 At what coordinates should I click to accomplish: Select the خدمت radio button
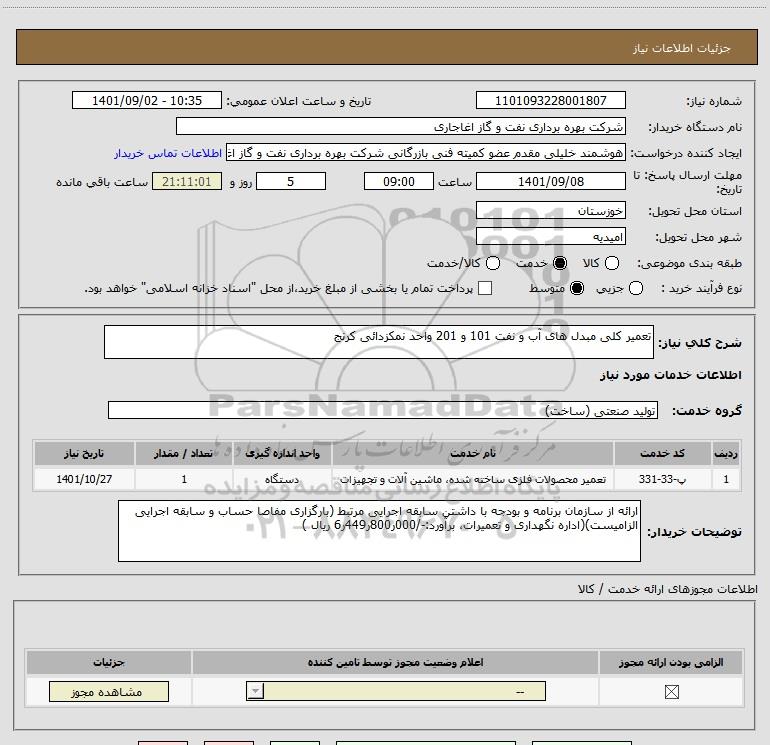559,263
